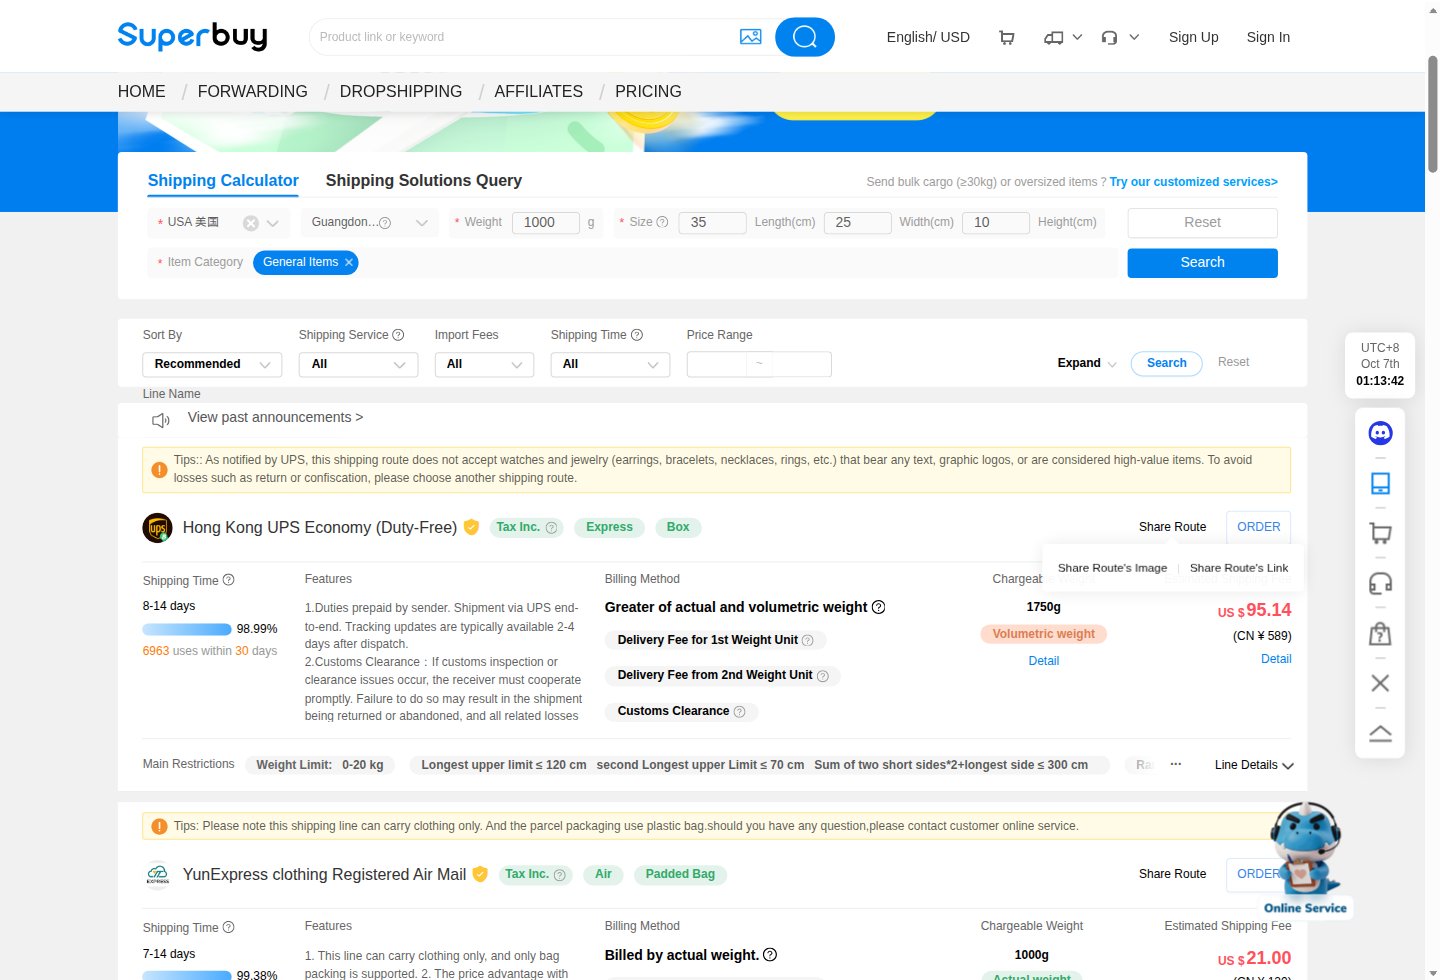The image size is (1440, 980).
Task: Click the blue Search button in calculator
Action: (1202, 262)
